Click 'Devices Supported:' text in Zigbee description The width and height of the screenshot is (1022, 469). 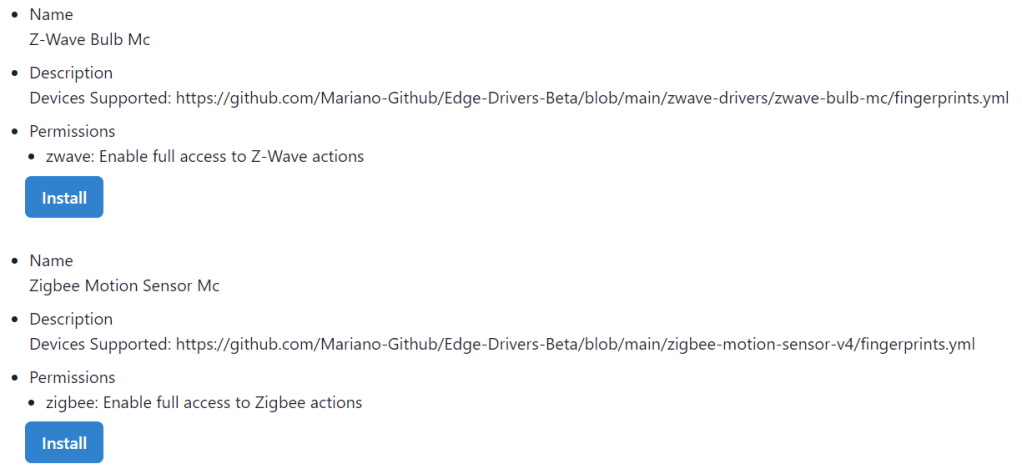(x=100, y=344)
